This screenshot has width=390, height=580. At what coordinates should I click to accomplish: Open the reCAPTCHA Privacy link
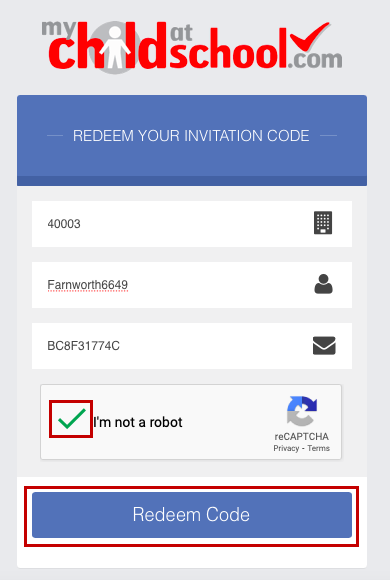286,448
